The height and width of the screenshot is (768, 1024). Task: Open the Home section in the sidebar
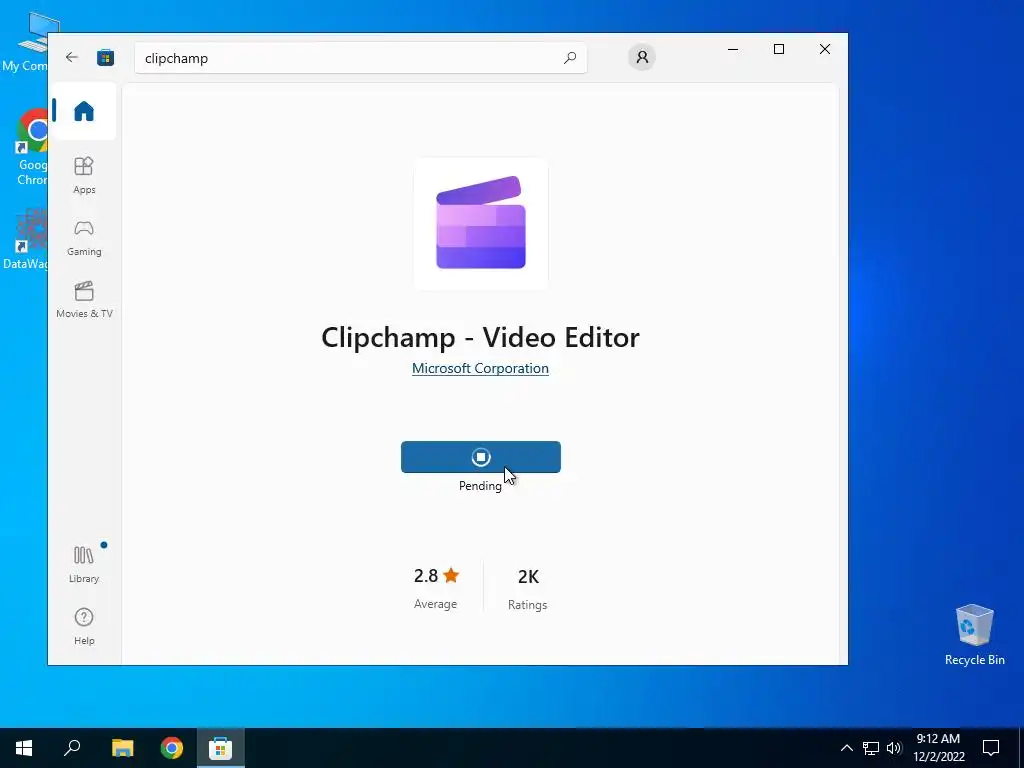coord(84,111)
